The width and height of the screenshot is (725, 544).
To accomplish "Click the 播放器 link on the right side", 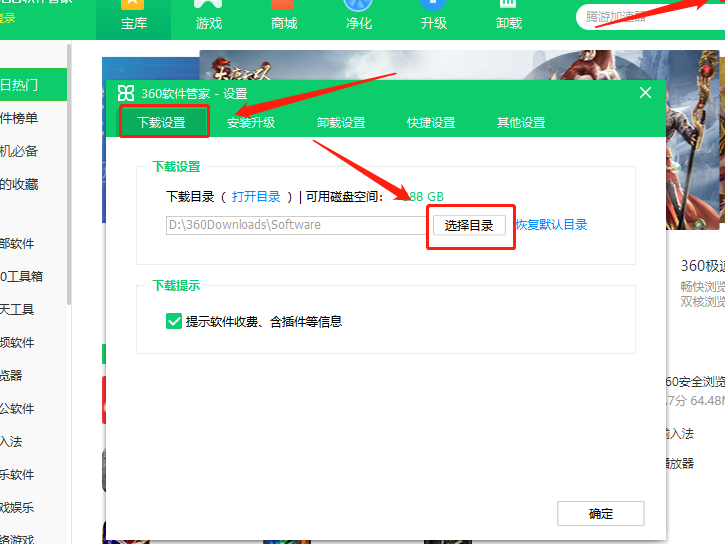I will click(x=680, y=463).
